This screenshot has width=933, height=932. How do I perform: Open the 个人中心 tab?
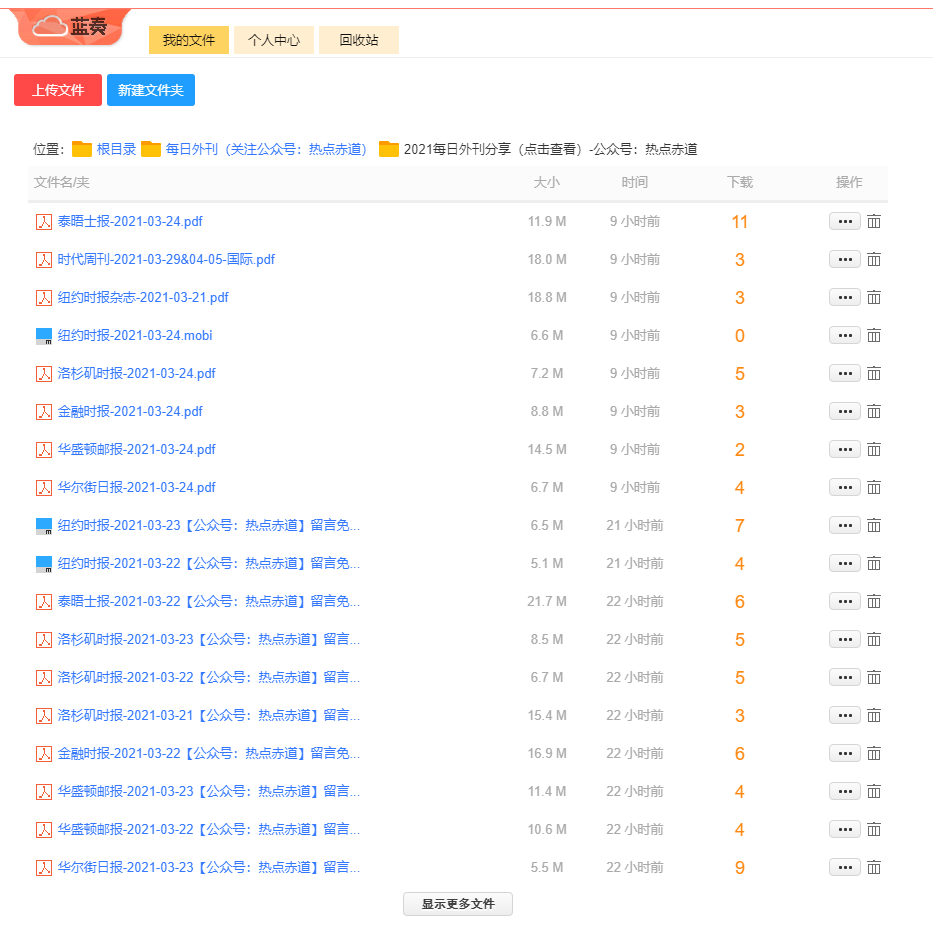point(274,40)
